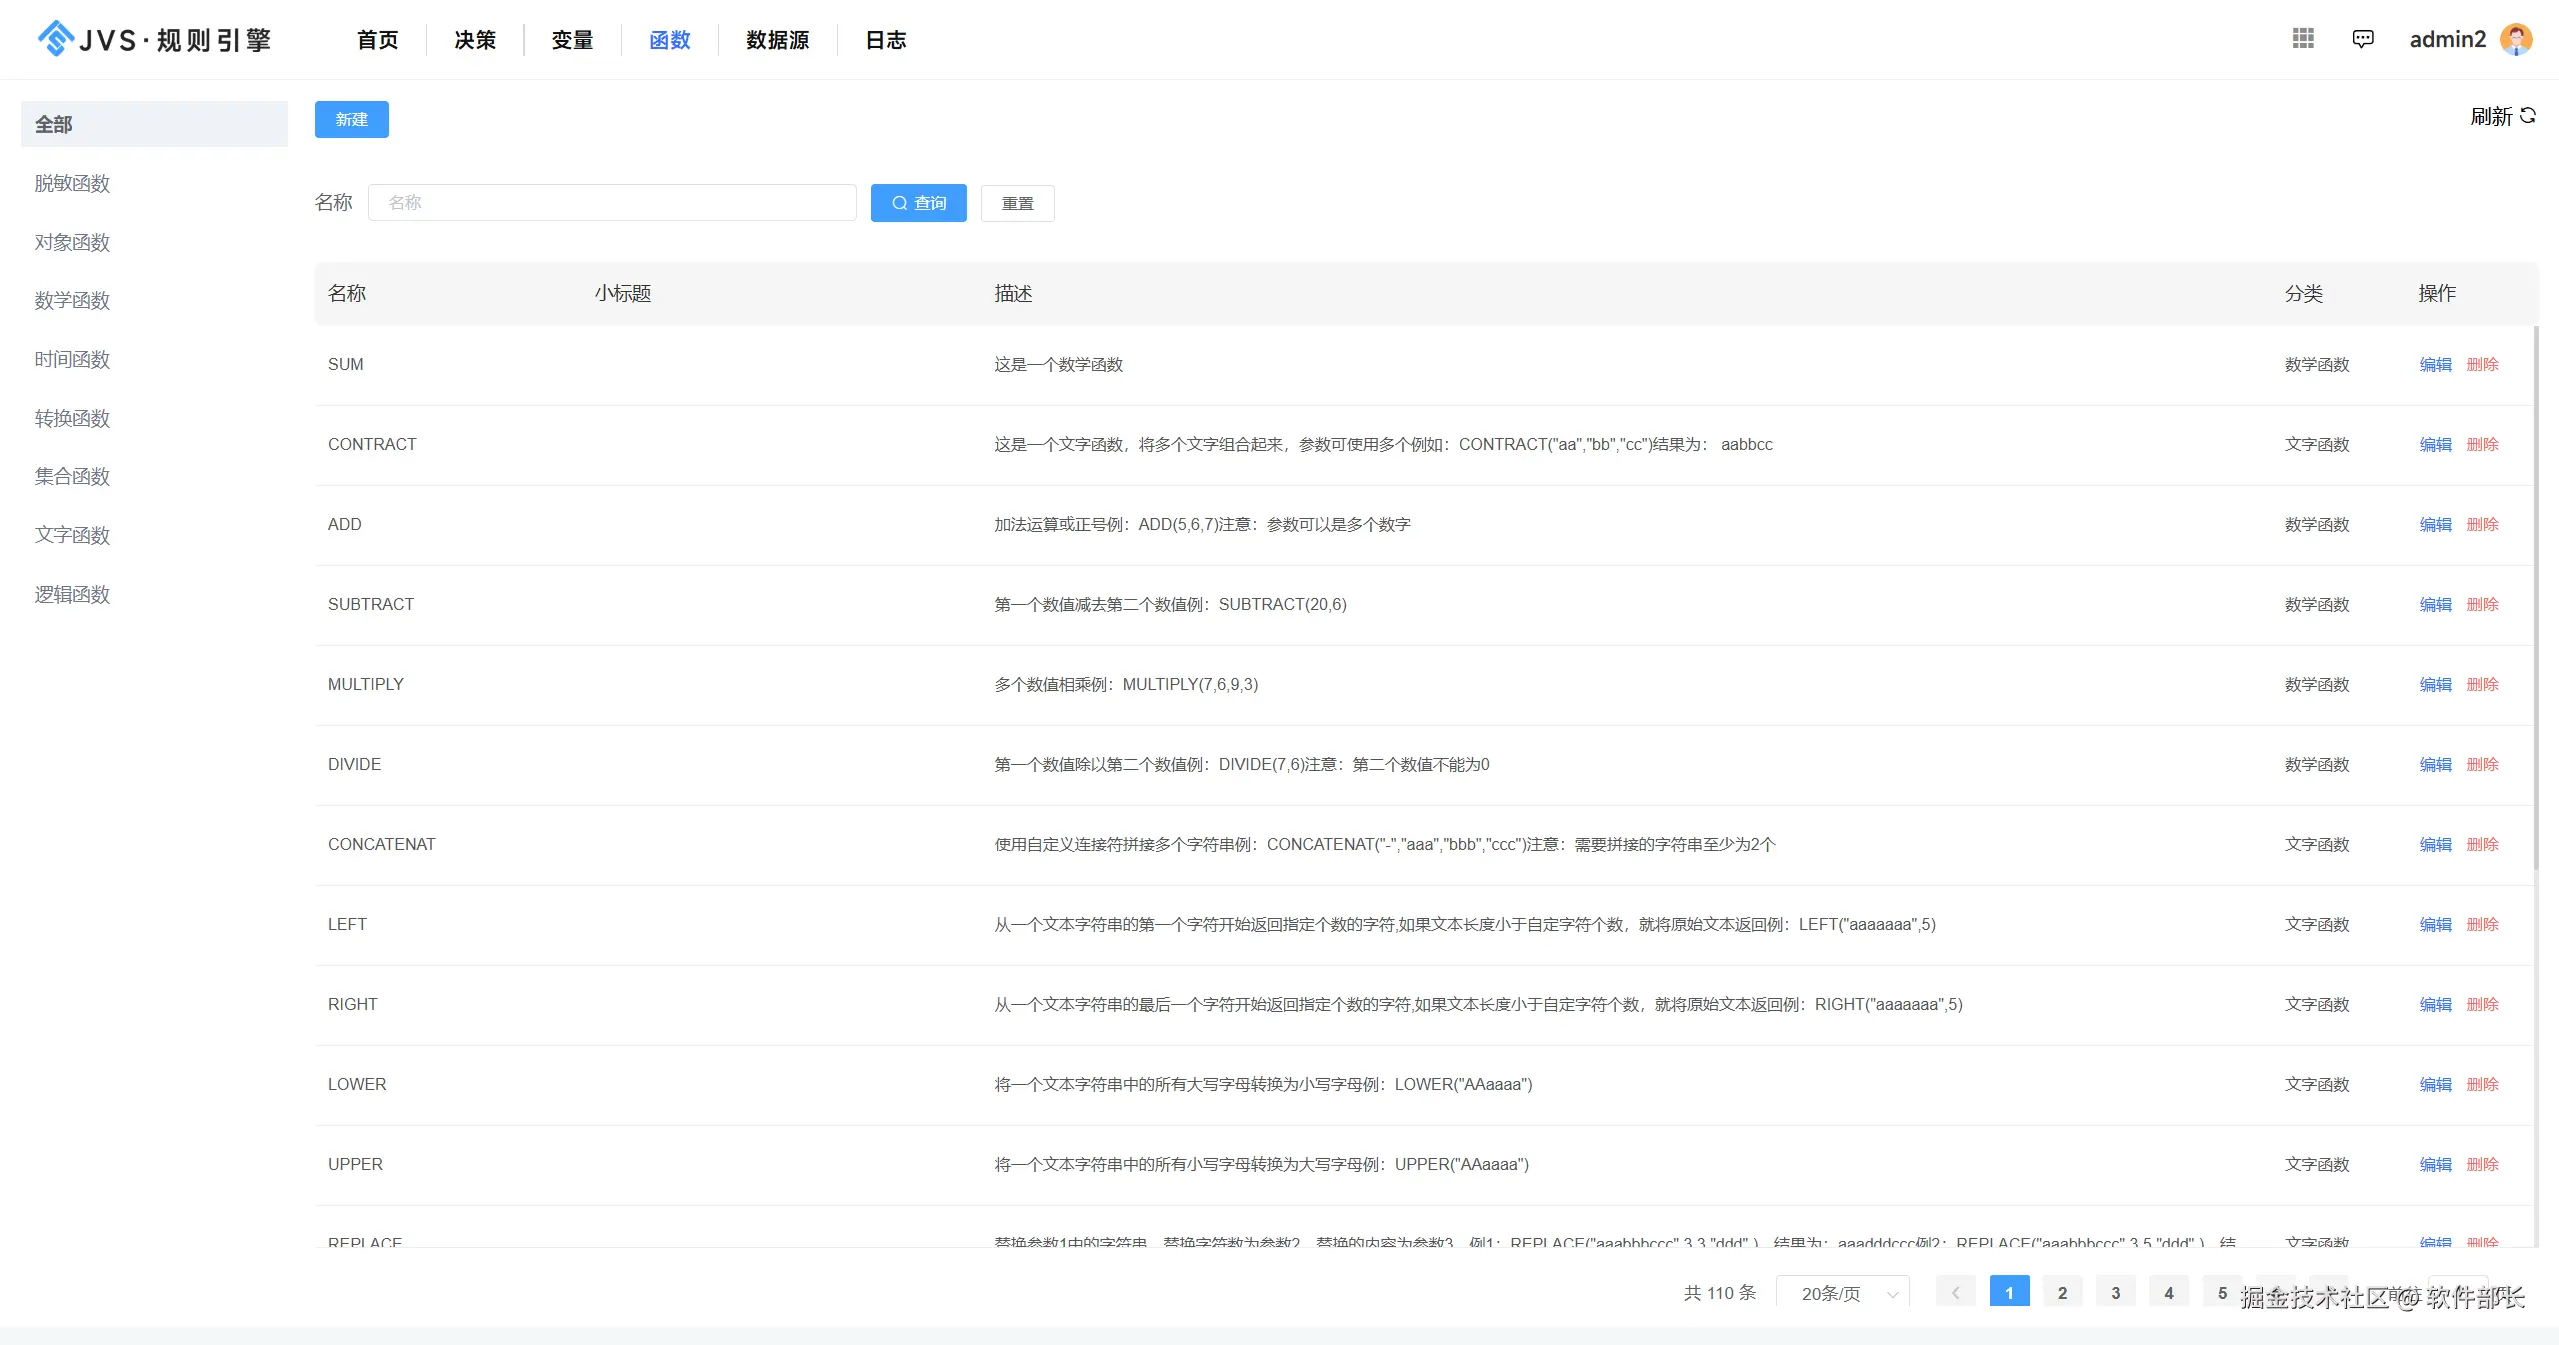Open the apps grid icon

[2303, 38]
